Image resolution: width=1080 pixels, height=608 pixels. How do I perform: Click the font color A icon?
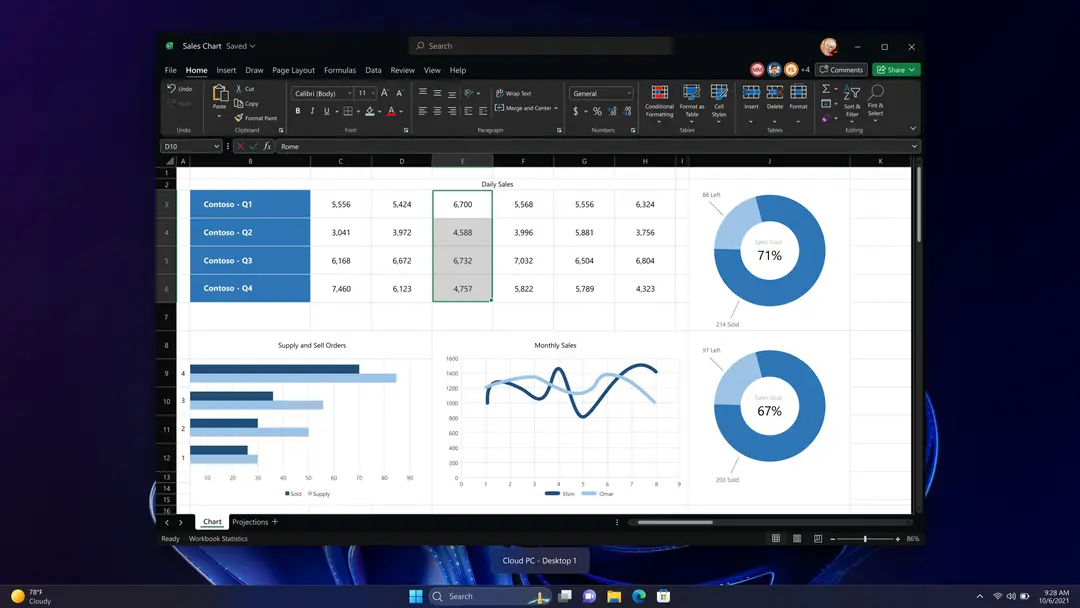(x=391, y=111)
